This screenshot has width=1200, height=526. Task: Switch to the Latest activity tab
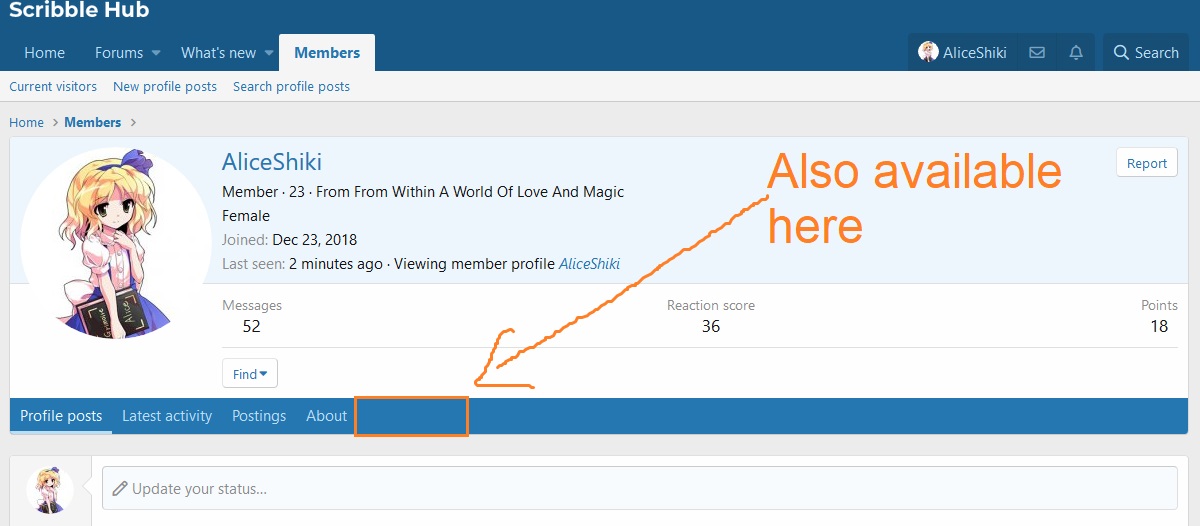pyautogui.click(x=167, y=416)
